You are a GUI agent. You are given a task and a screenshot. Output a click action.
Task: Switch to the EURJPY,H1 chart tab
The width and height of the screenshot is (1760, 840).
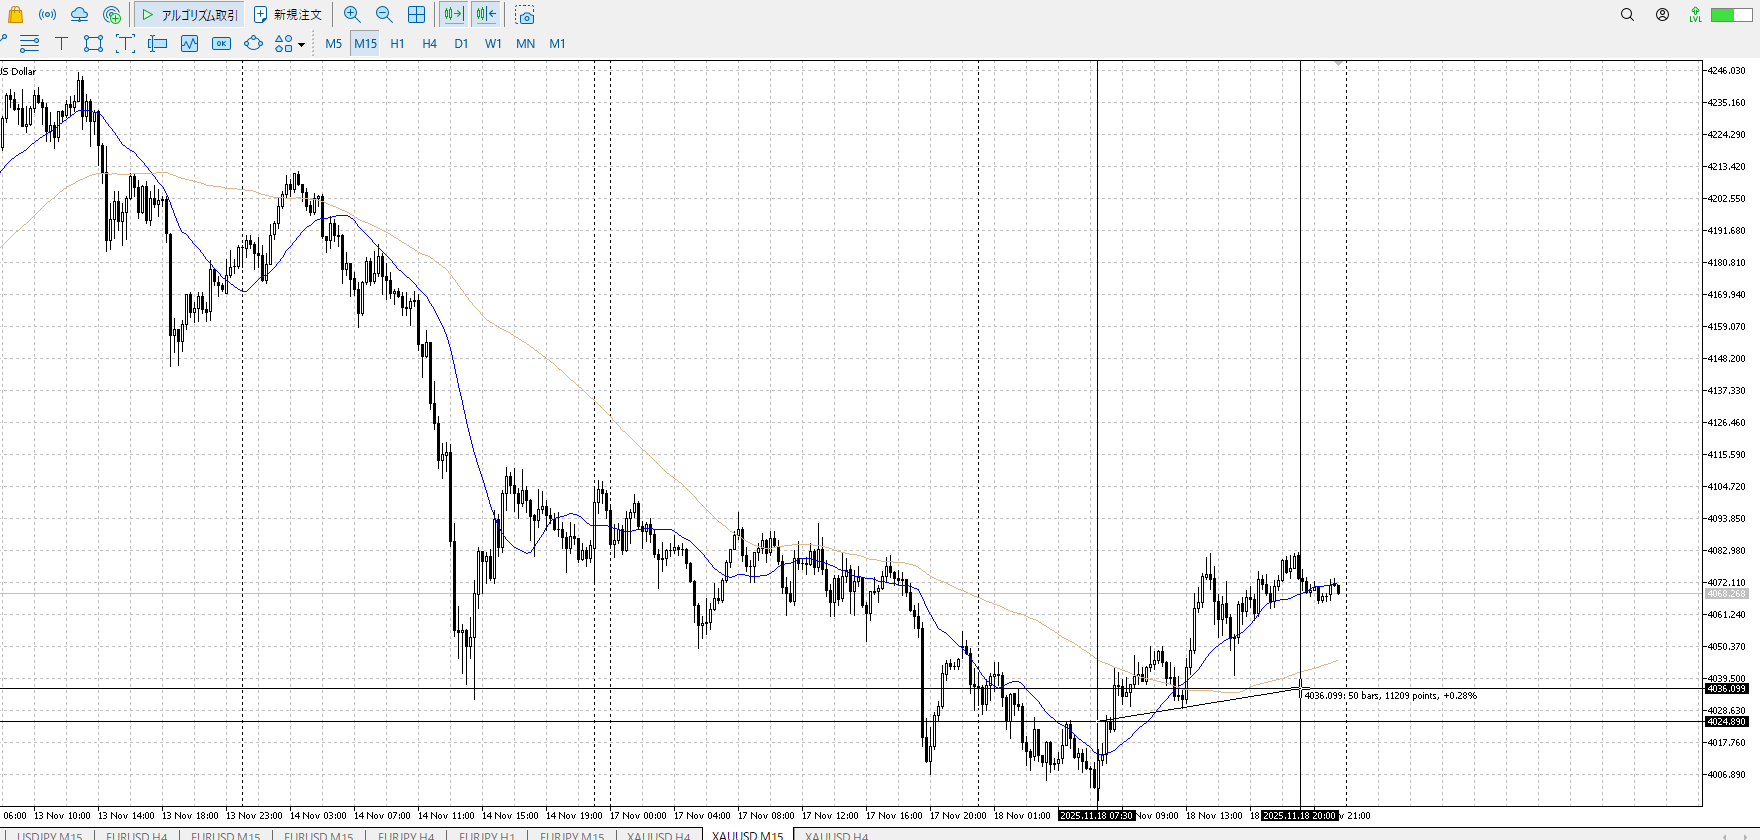click(x=486, y=834)
